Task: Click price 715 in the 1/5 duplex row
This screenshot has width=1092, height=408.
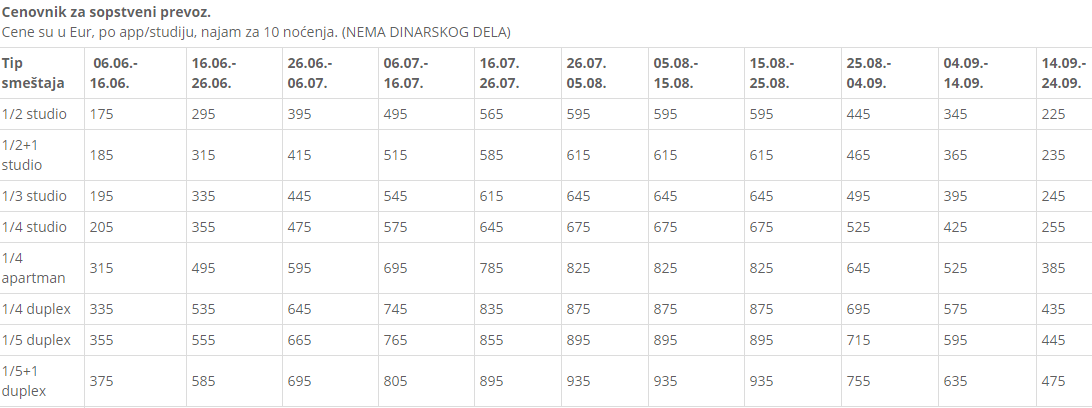Action: pyautogui.click(x=858, y=340)
